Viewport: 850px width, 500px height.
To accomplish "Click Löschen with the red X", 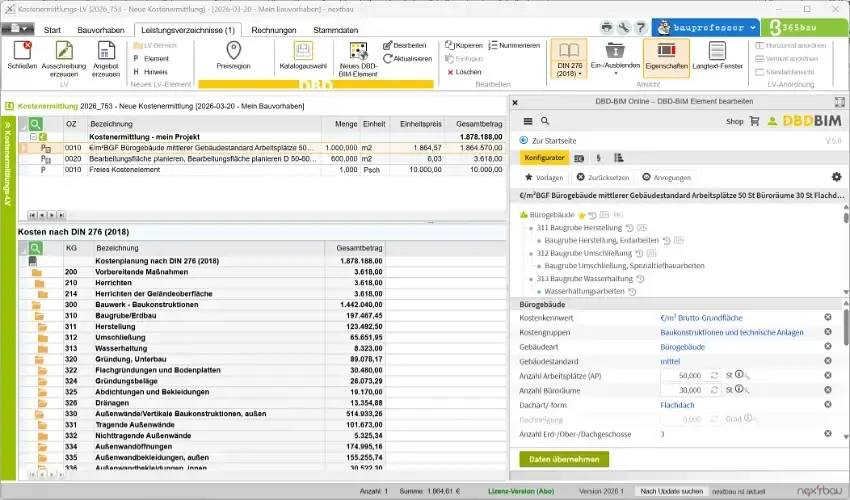I will tap(464, 72).
